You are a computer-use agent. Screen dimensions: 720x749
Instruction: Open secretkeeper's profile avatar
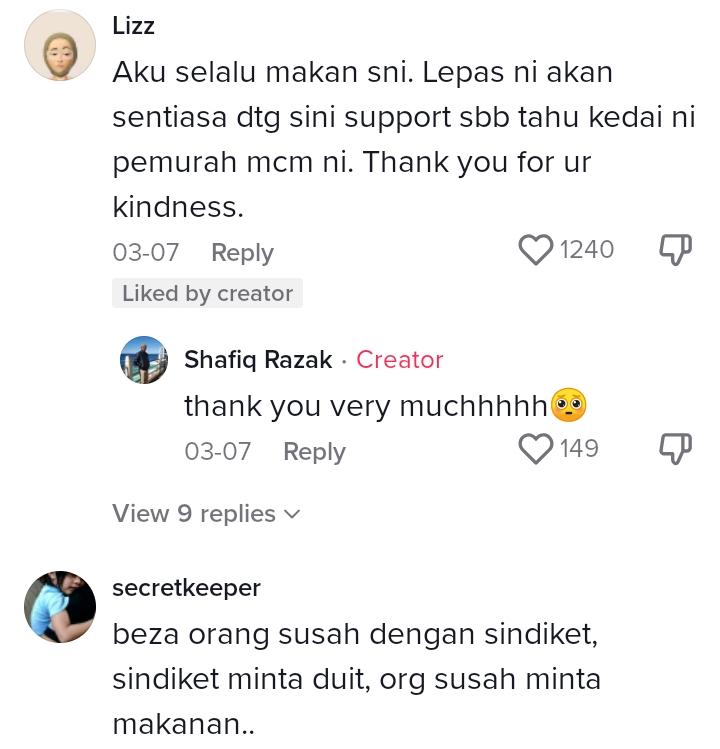pos(59,606)
